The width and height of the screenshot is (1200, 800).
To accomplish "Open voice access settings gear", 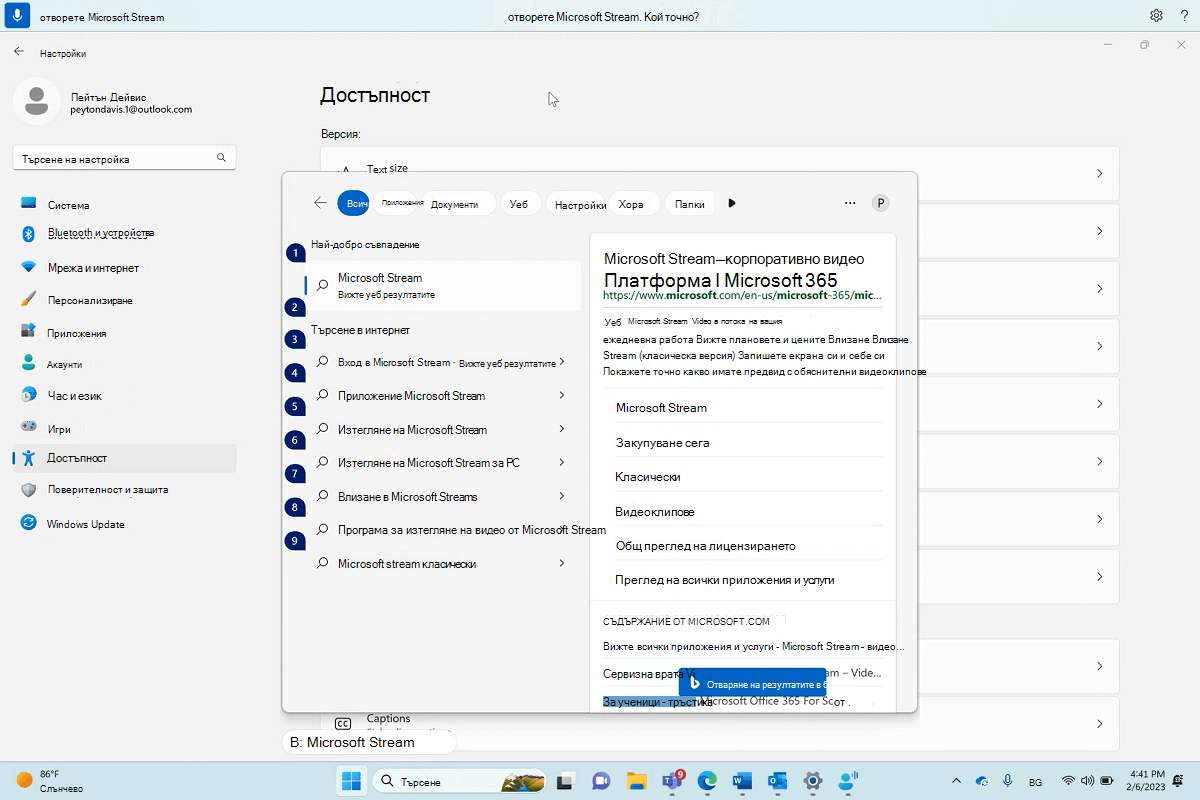I will [x=1156, y=16].
